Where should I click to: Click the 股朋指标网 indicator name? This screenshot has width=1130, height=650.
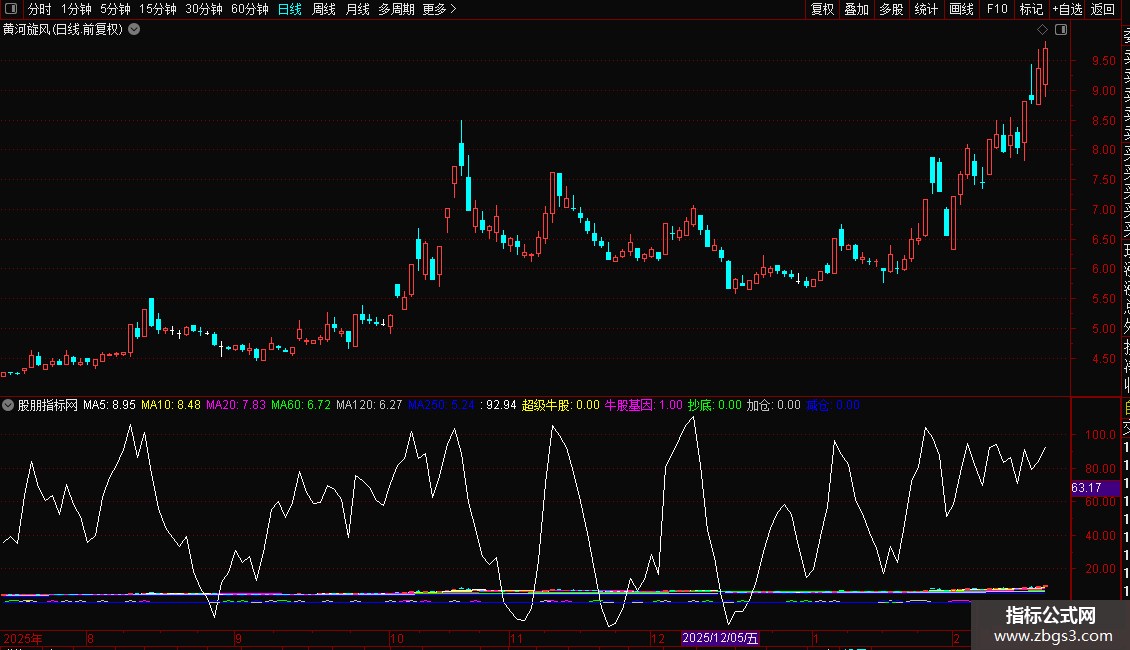tap(48, 405)
